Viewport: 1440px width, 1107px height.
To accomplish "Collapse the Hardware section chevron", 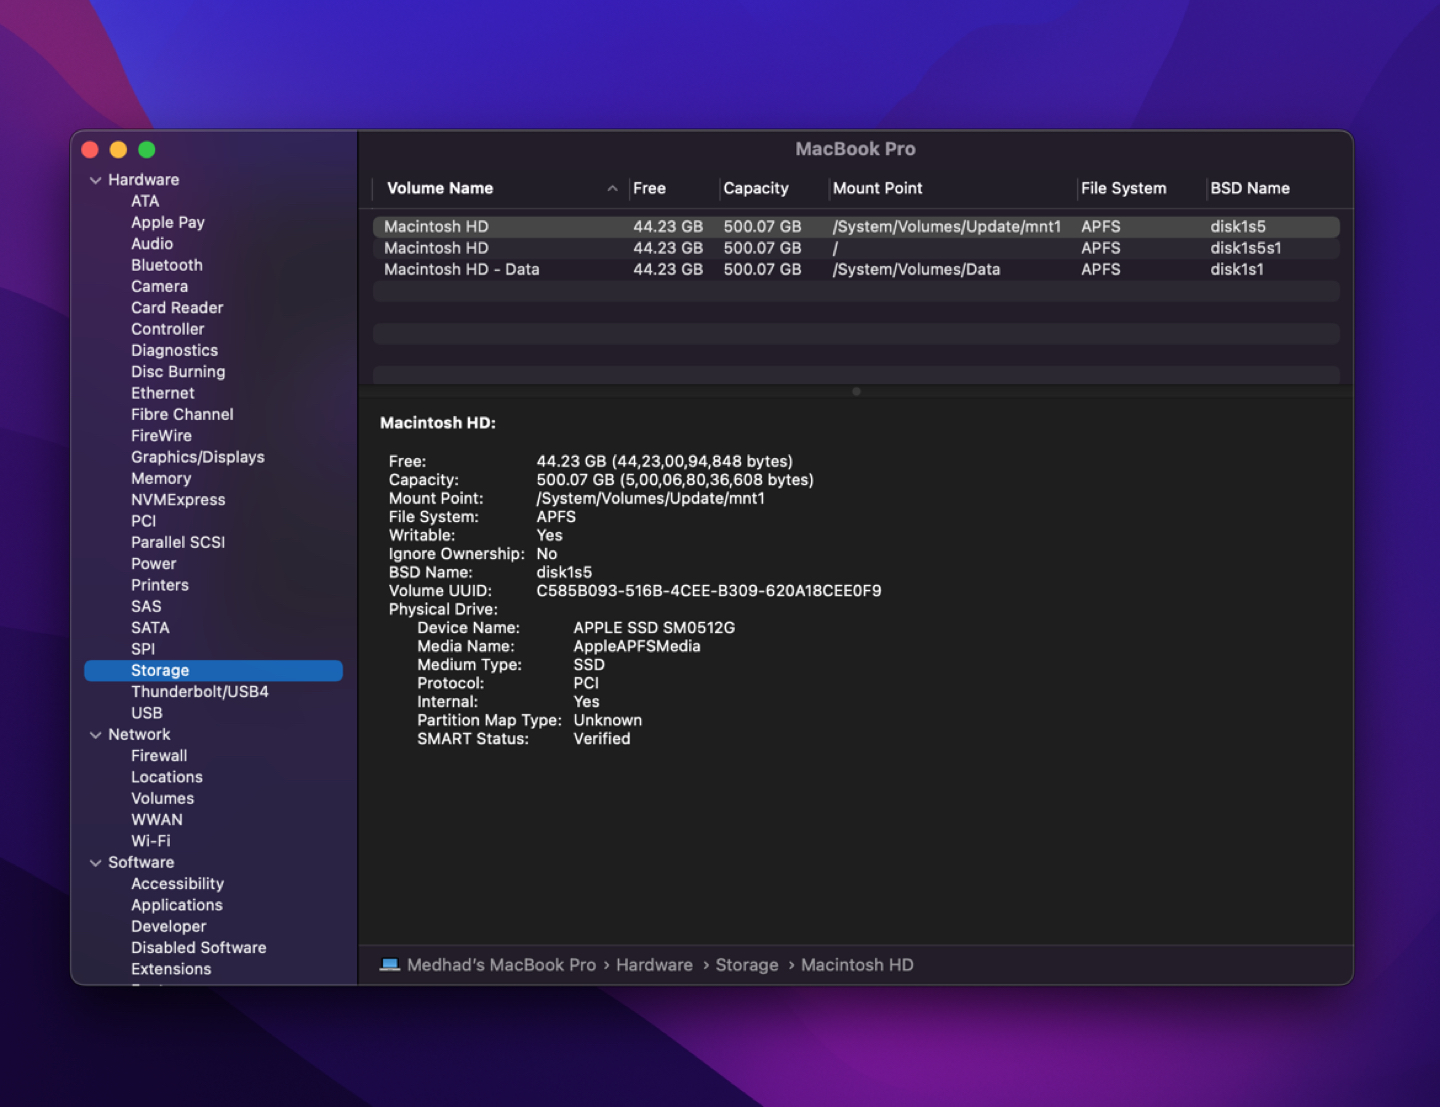I will [x=96, y=180].
